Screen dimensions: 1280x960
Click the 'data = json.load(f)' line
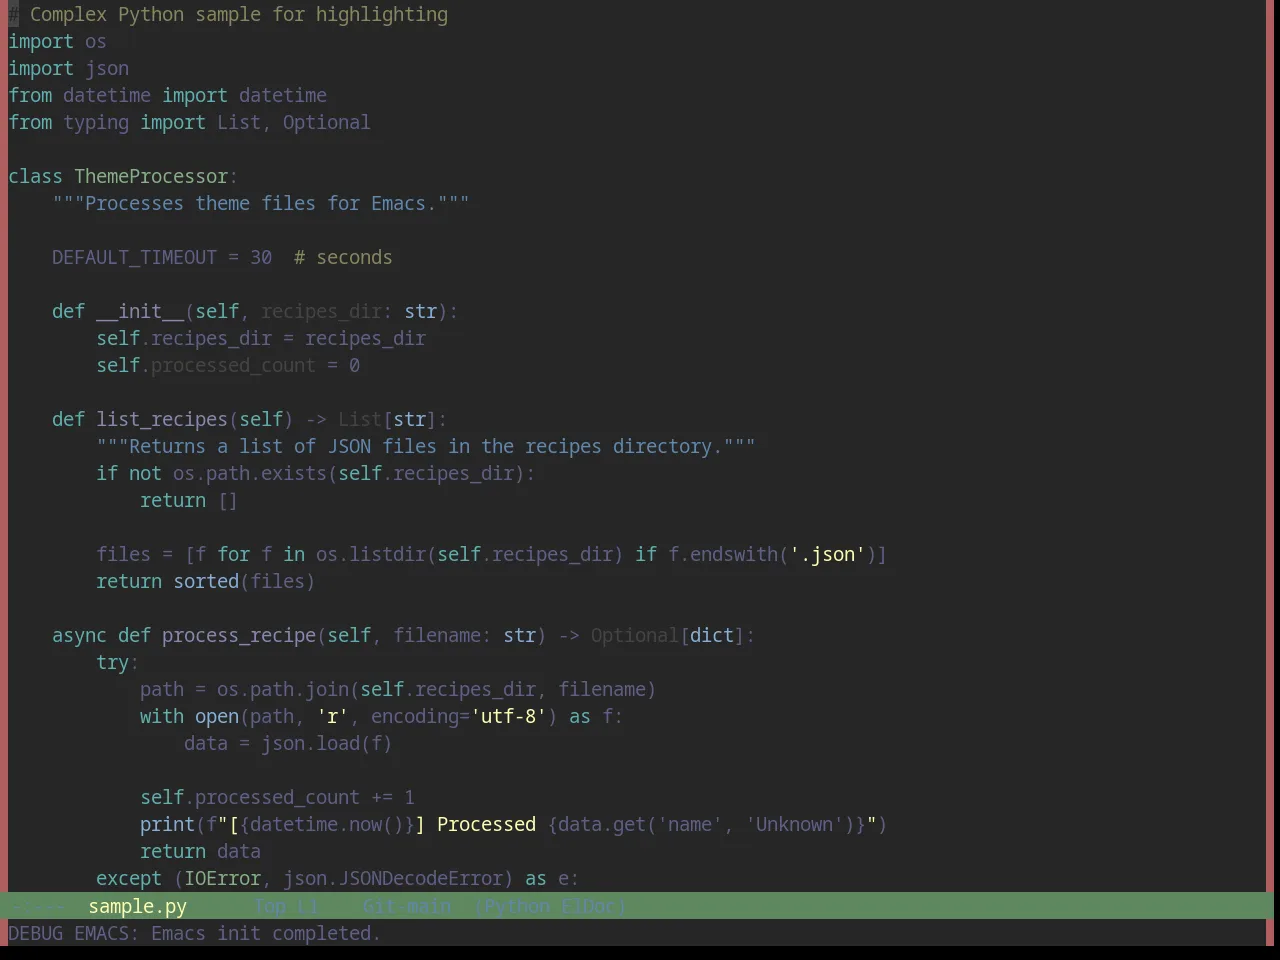pos(288,743)
